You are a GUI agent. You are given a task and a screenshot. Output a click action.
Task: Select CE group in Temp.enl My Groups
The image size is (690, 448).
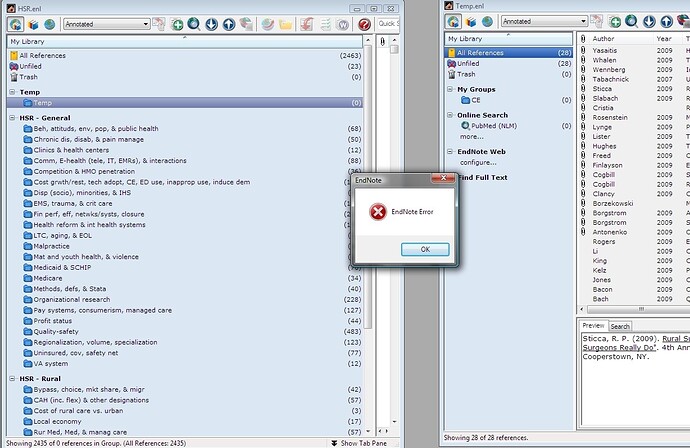tap(509, 100)
